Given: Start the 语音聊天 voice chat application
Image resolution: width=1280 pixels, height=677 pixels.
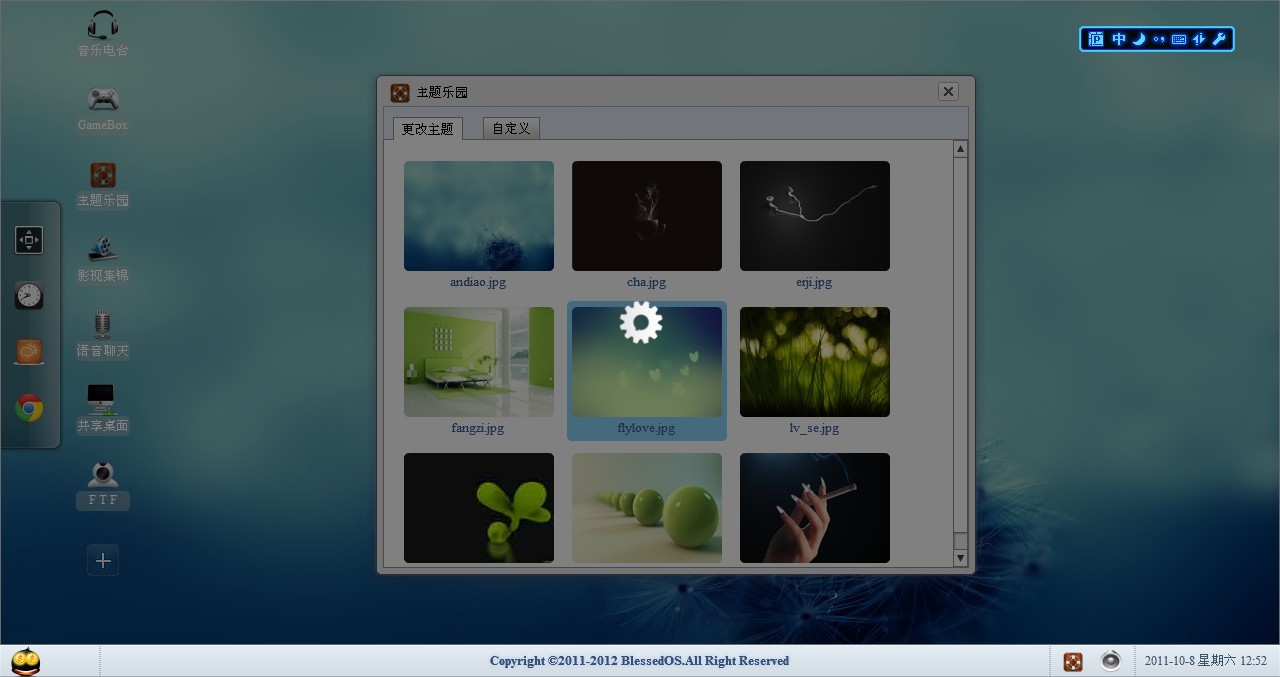Looking at the screenshot, I should coord(102,330).
